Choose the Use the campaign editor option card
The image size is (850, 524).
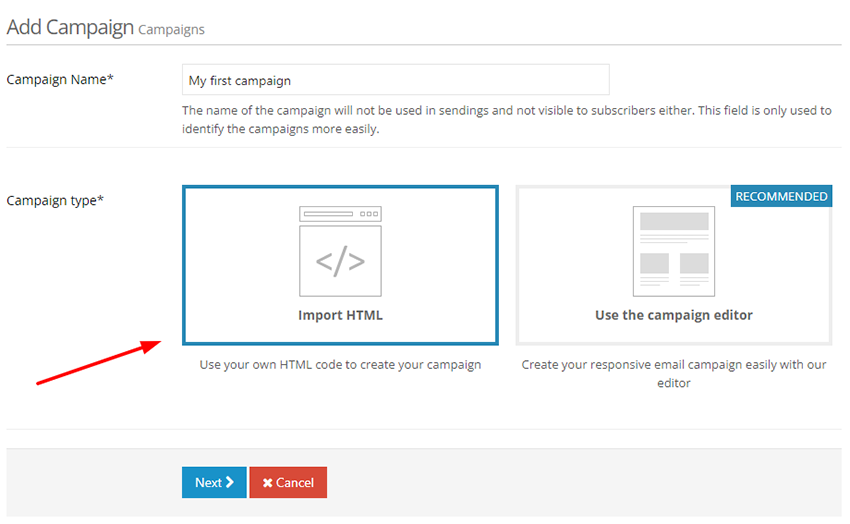pyautogui.click(x=673, y=265)
